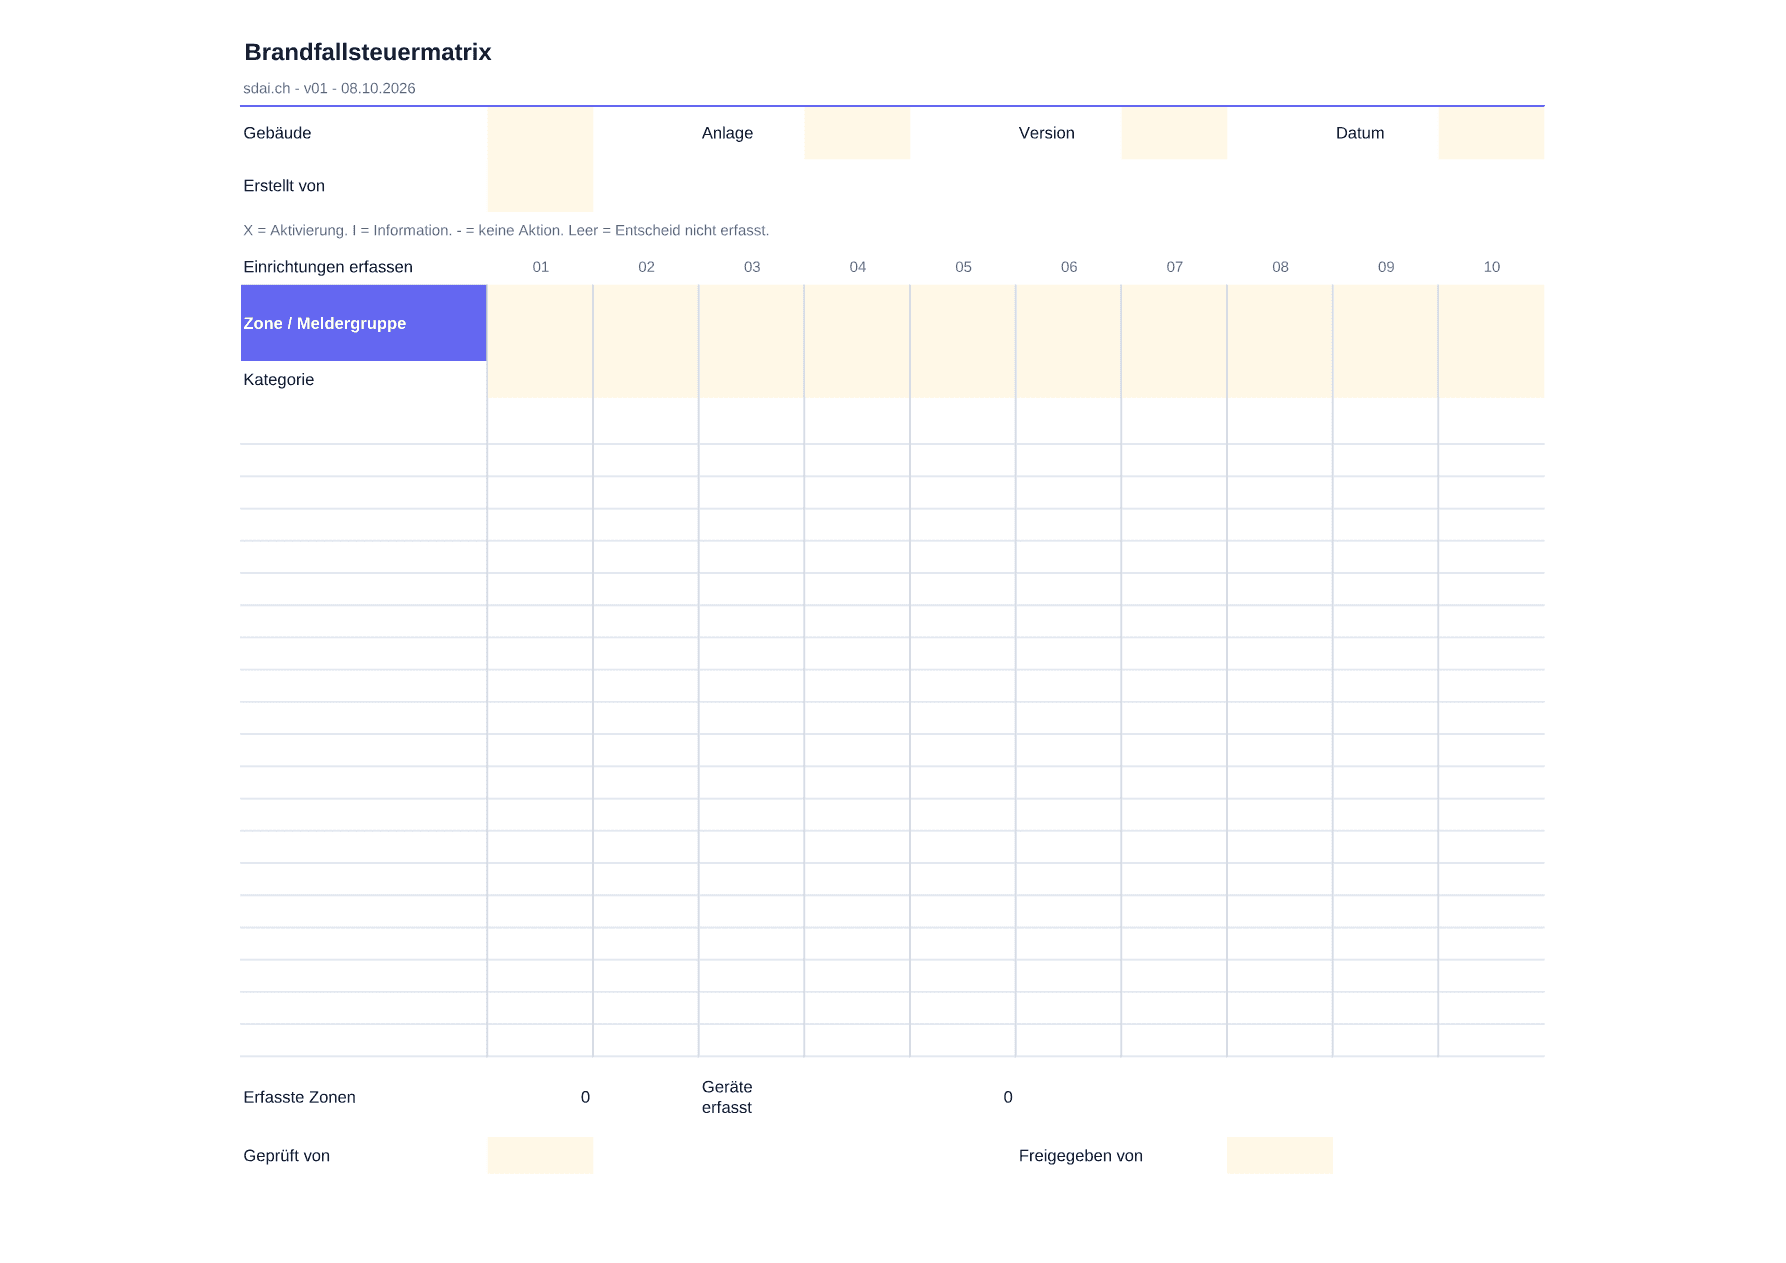Select the Brandfallsteuermatrix title
This screenshot has height=1263, width=1786.
click(x=368, y=52)
